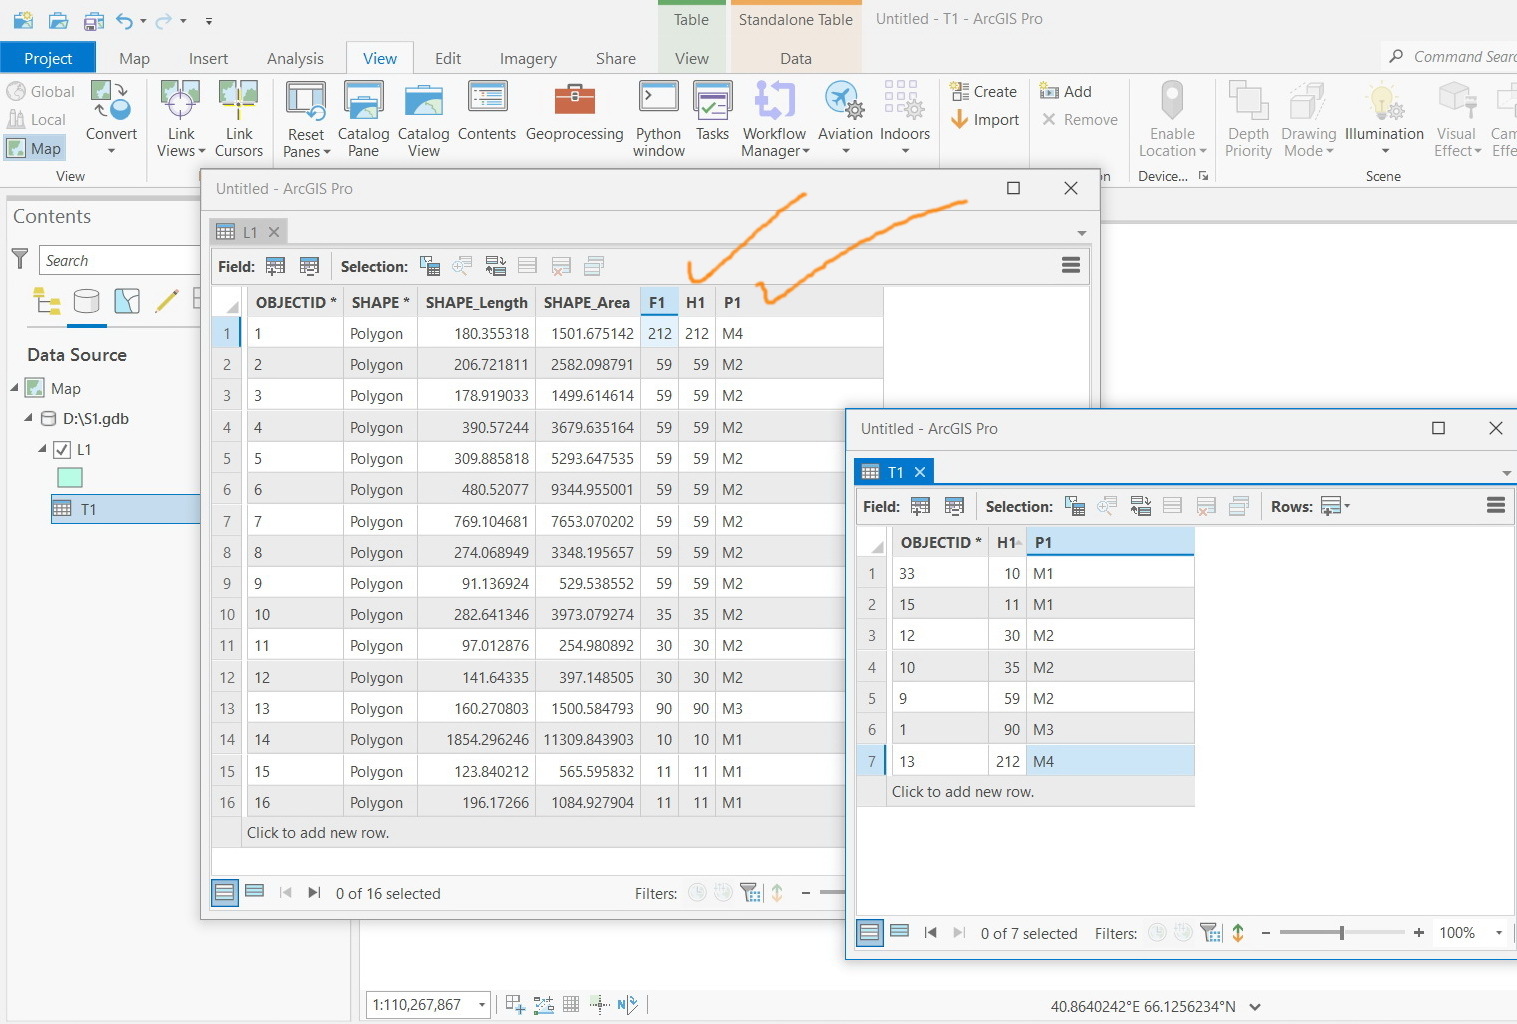This screenshot has height=1024, width=1517.
Task: Click the Contents Search field
Action: coord(120,260)
